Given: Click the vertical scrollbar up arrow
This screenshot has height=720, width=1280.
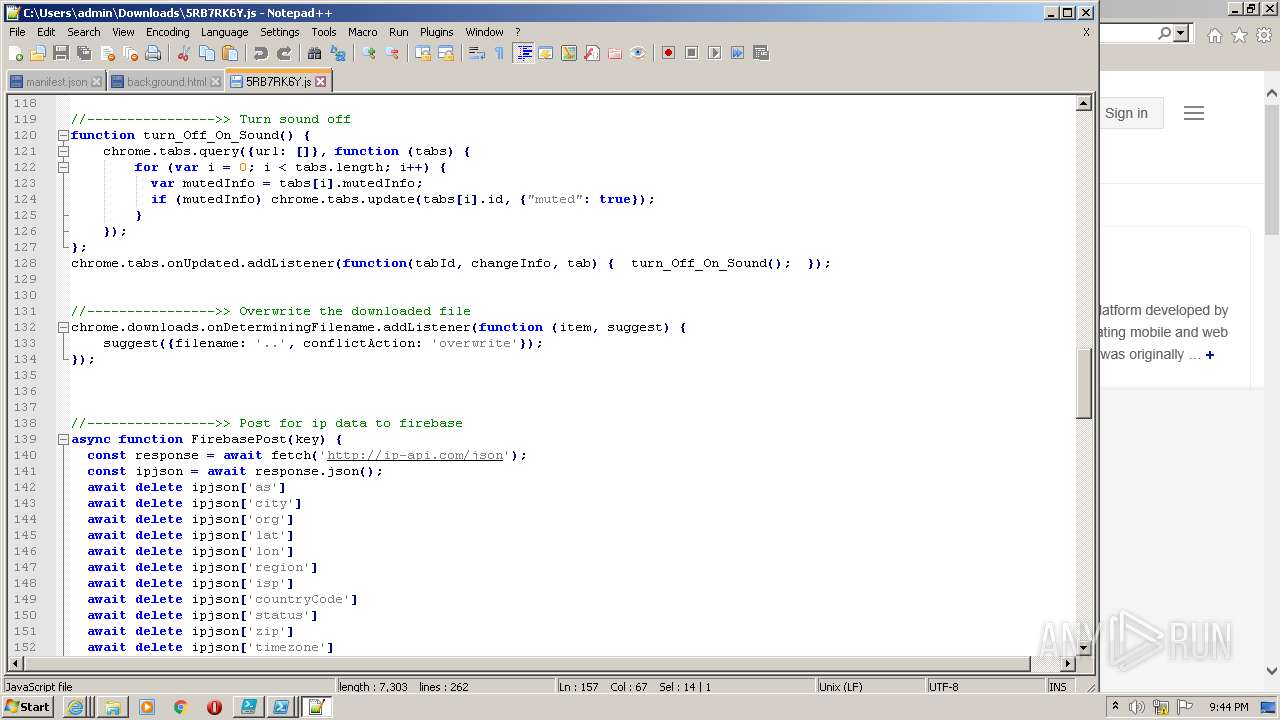Looking at the screenshot, I should tap(1083, 103).
